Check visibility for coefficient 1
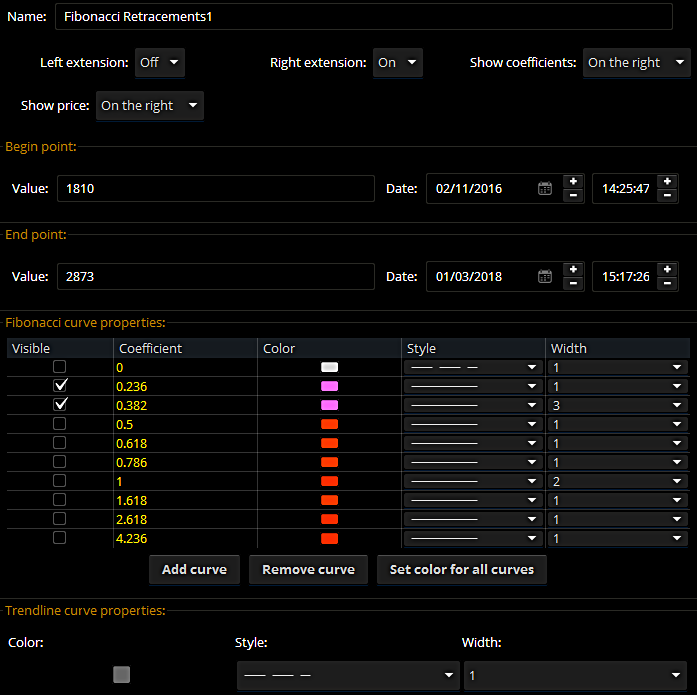 60,481
